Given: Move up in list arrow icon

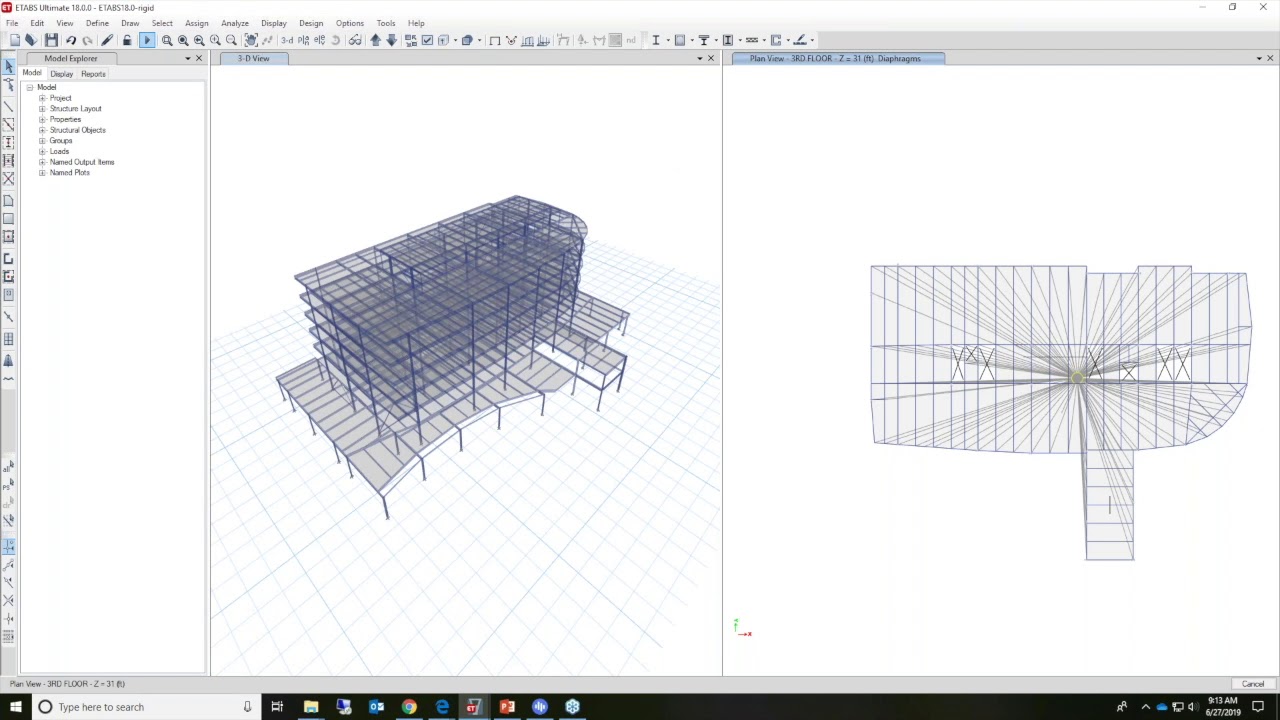Looking at the screenshot, I should tap(375, 40).
